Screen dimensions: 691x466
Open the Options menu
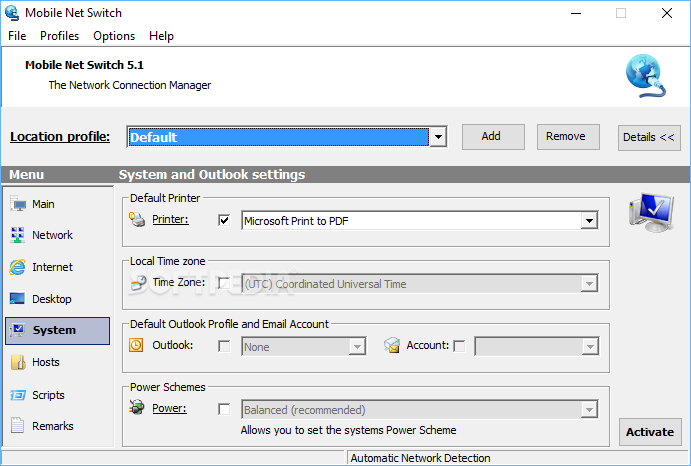click(114, 36)
